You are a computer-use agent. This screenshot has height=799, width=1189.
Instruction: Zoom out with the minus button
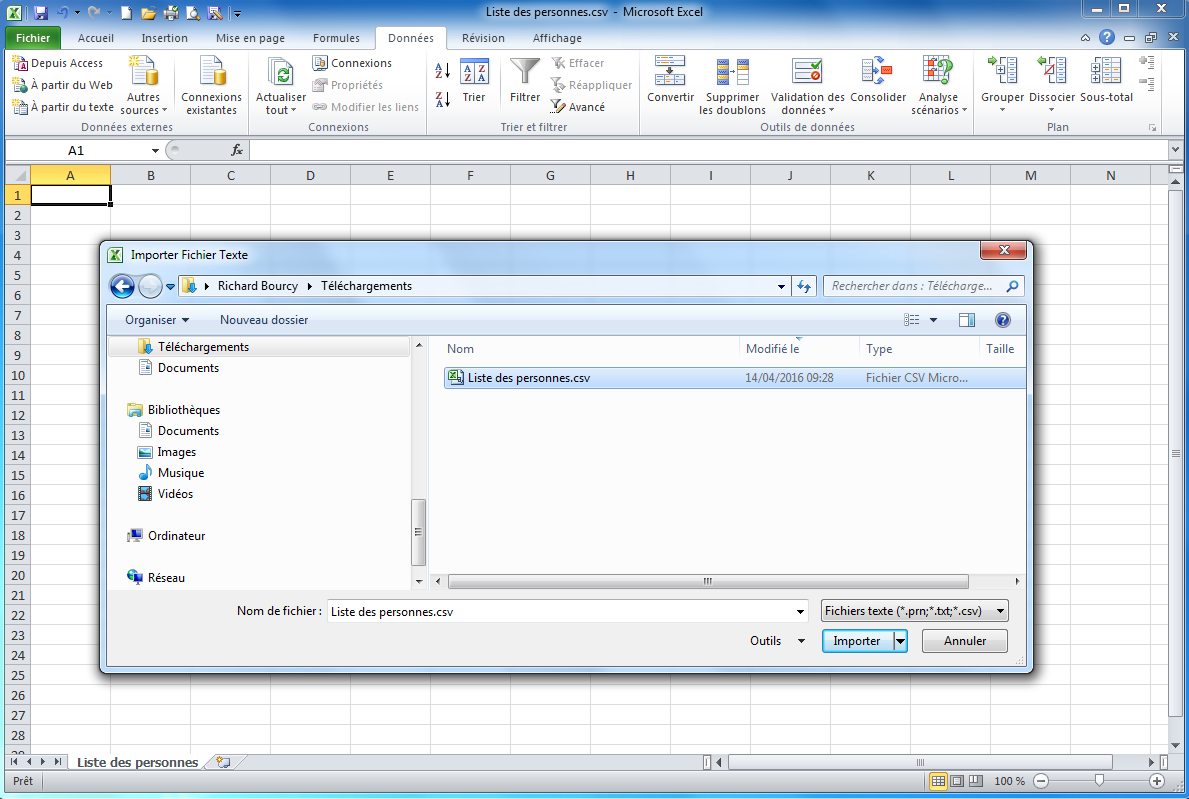(x=1041, y=781)
